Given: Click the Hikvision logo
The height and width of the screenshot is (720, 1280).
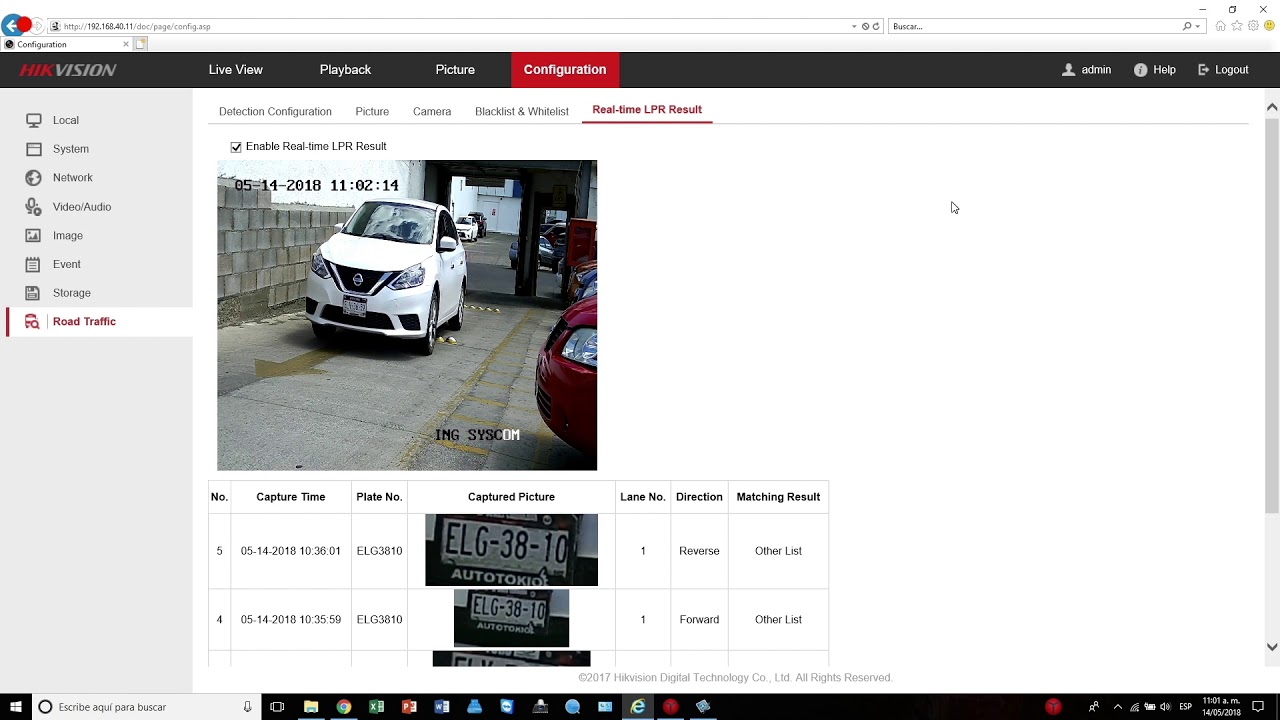Looking at the screenshot, I should pyautogui.click(x=68, y=70).
